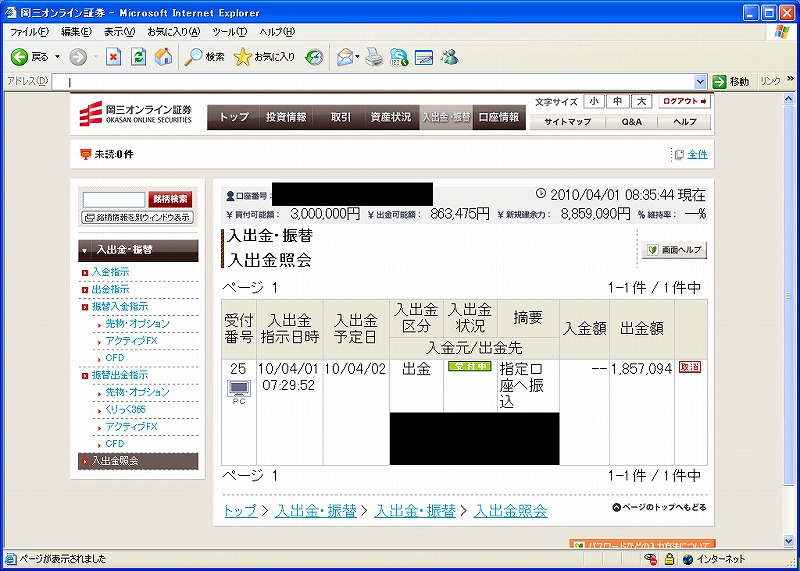This screenshot has height=571, width=800.
Task: Open the 検索 search toolbar button
Action: click(205, 57)
